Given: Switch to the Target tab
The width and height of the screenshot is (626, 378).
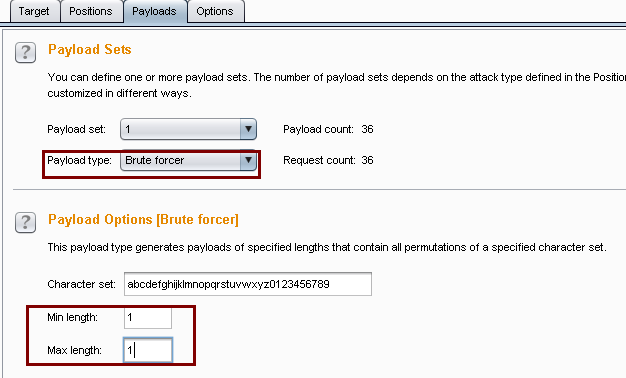Looking at the screenshot, I should pyautogui.click(x=34, y=12).
